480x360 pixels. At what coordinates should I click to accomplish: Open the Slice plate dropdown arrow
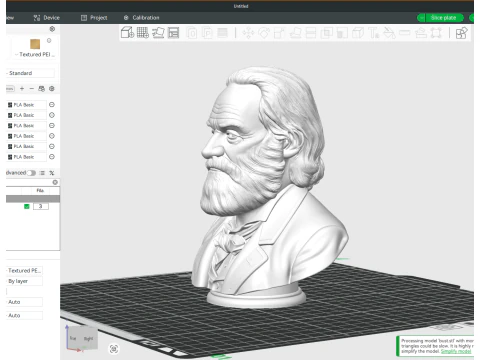(421, 18)
